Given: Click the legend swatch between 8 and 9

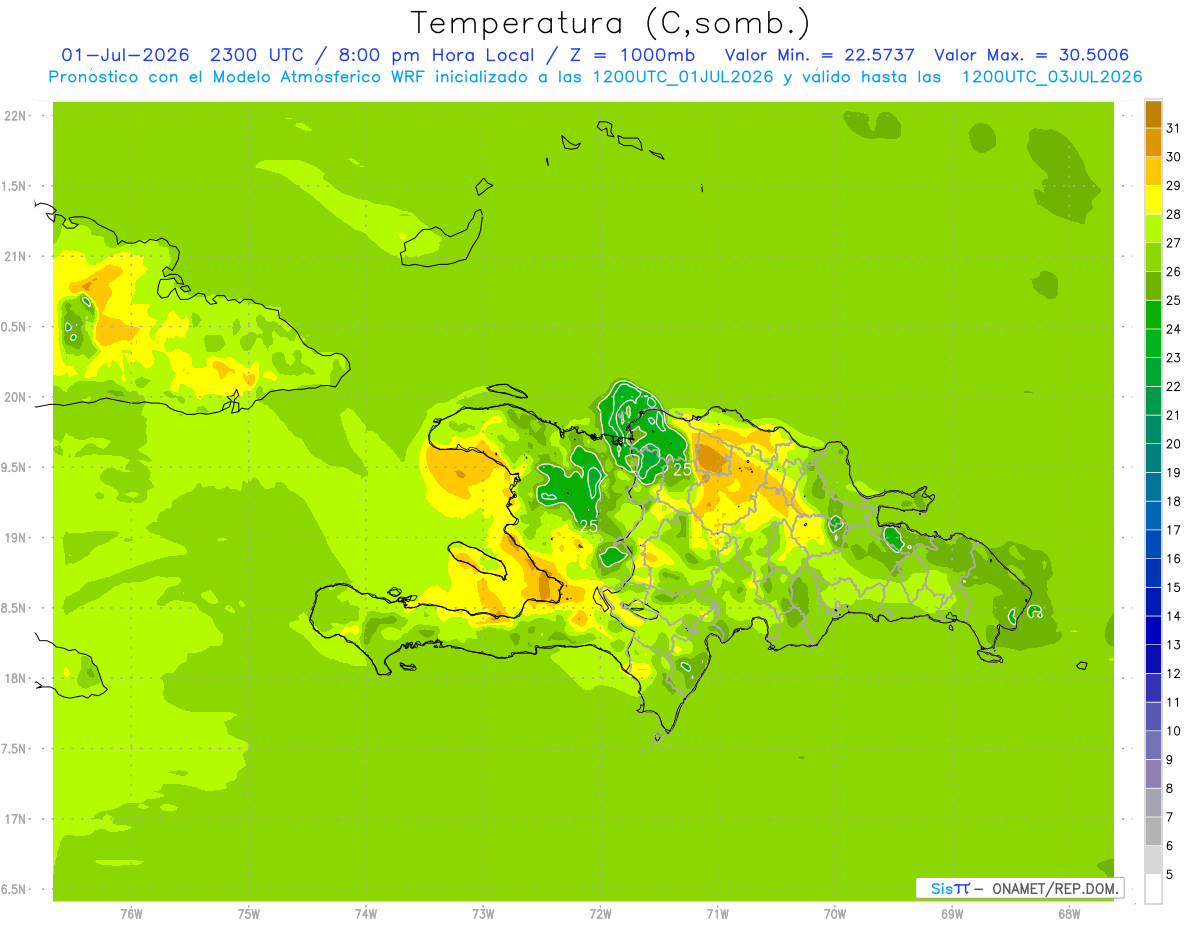Looking at the screenshot, I should (x=1153, y=774).
